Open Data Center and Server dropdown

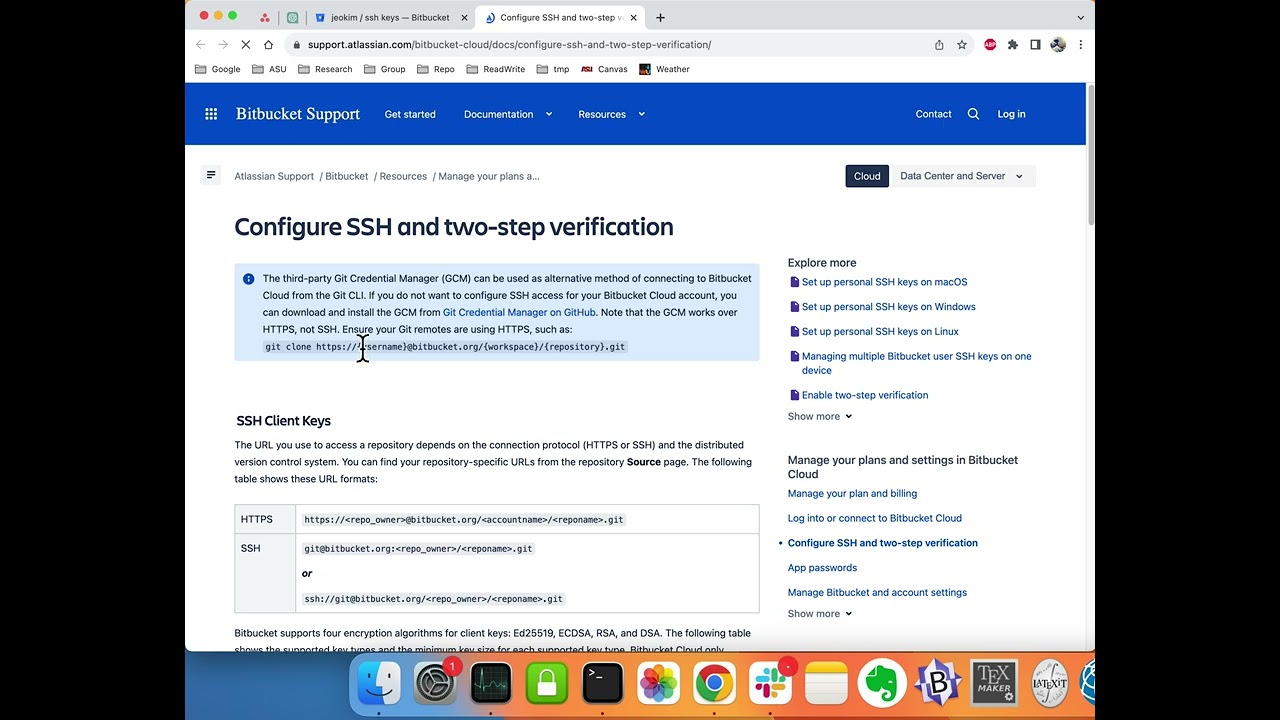(x=961, y=176)
